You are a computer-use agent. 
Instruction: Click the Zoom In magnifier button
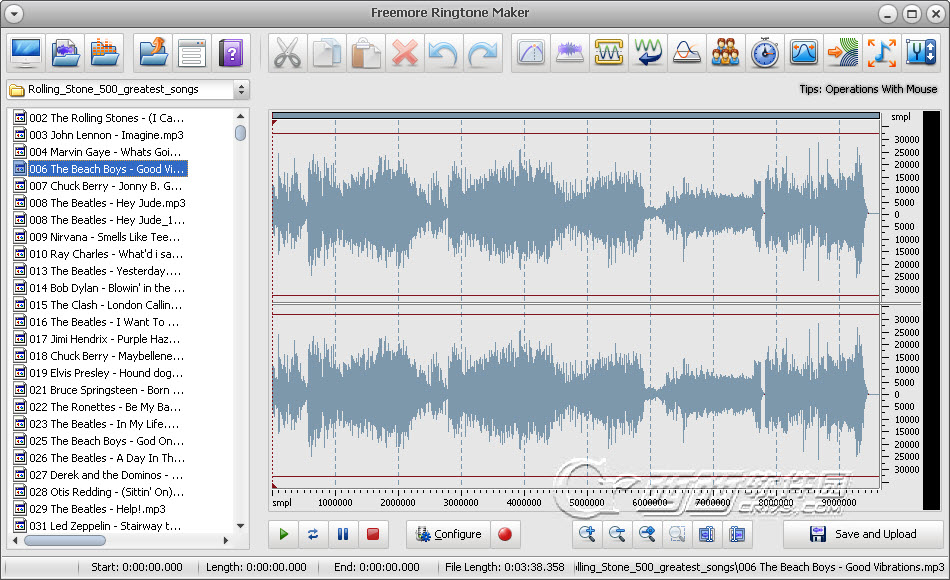(x=587, y=534)
